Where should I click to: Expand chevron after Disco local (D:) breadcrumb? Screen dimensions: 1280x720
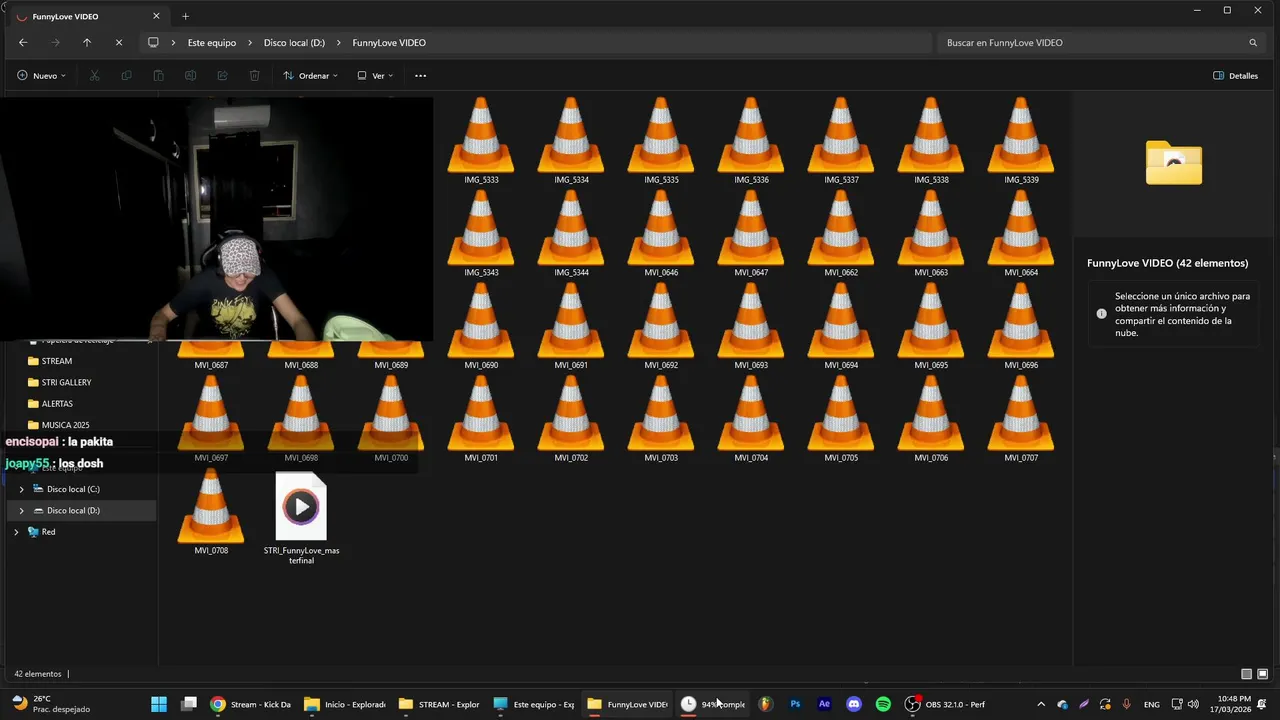339,43
